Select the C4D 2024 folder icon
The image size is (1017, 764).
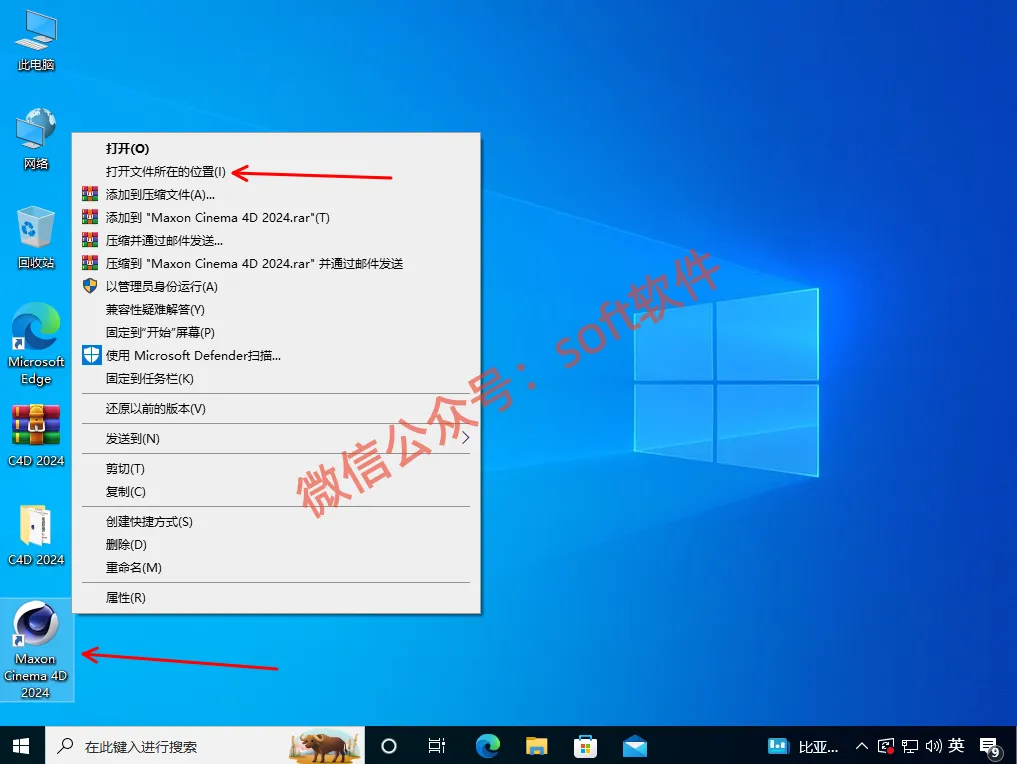point(36,534)
